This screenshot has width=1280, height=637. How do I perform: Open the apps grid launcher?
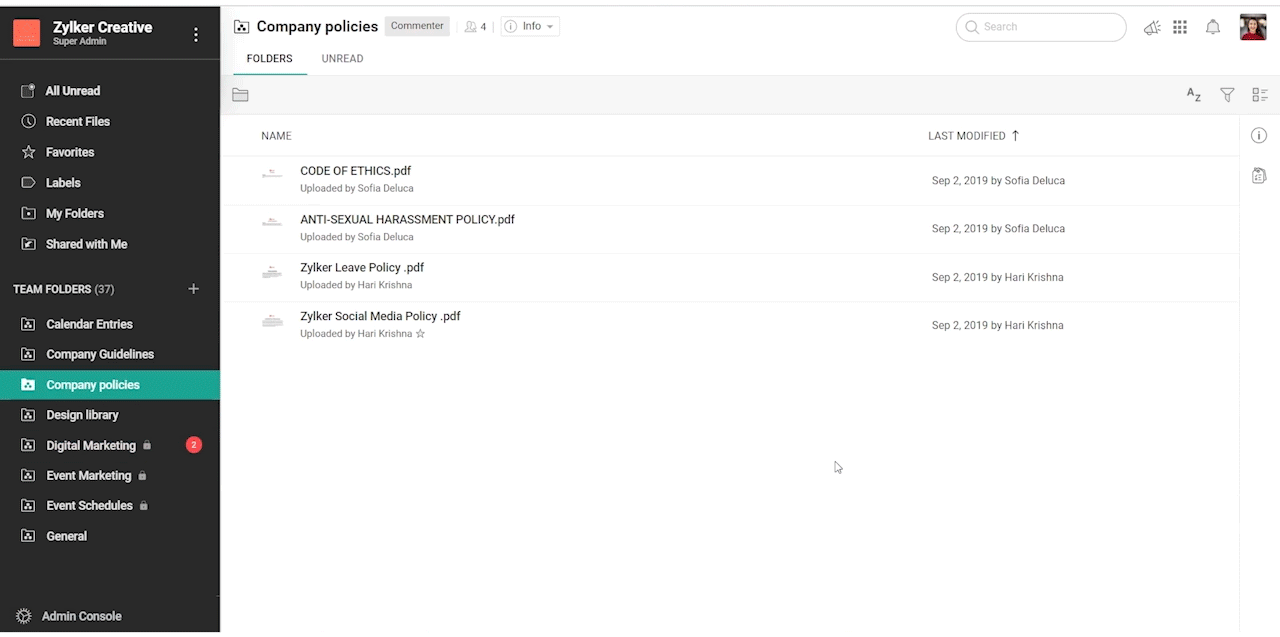tap(1180, 28)
